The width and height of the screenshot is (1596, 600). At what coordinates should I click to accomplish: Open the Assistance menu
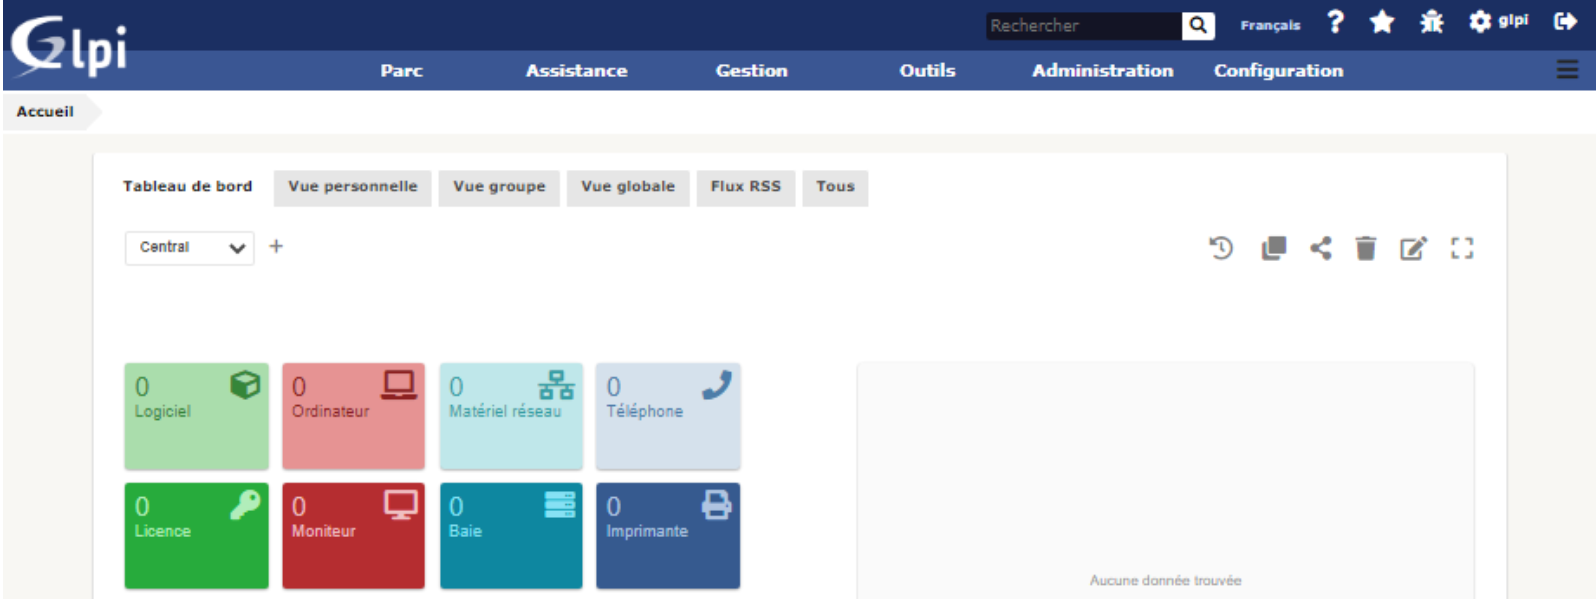coord(576,71)
